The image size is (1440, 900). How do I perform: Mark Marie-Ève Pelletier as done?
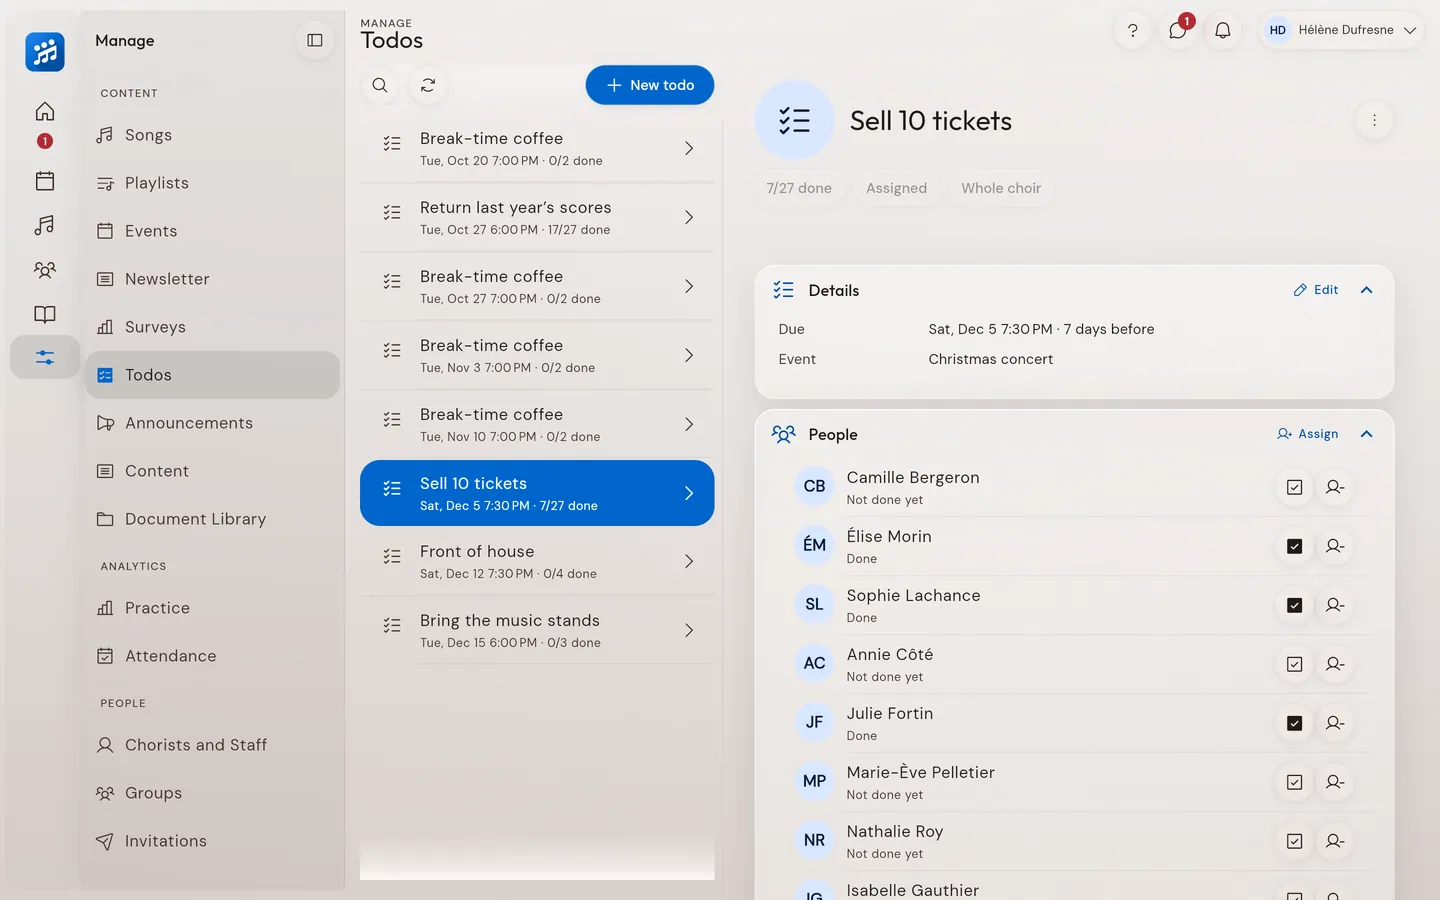(1294, 782)
